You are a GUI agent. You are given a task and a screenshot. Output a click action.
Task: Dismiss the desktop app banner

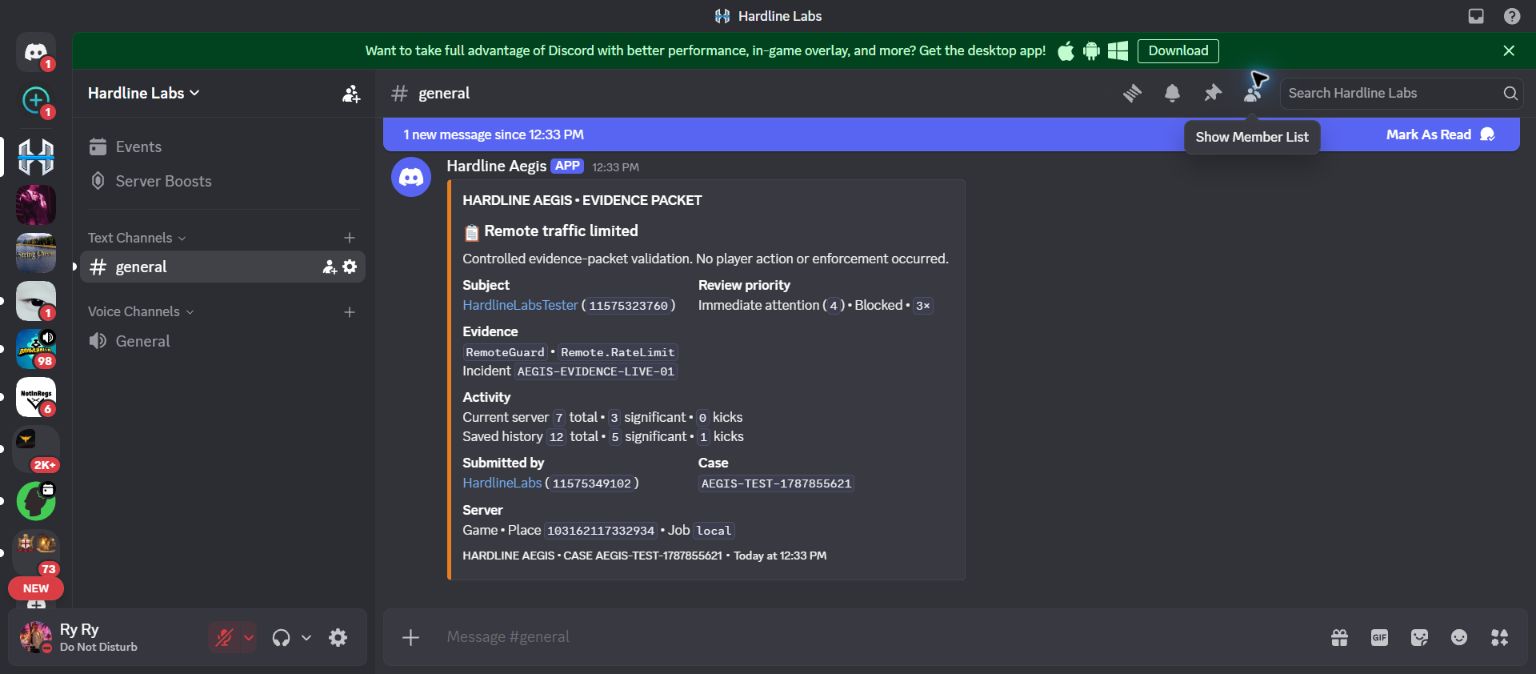[1509, 51]
